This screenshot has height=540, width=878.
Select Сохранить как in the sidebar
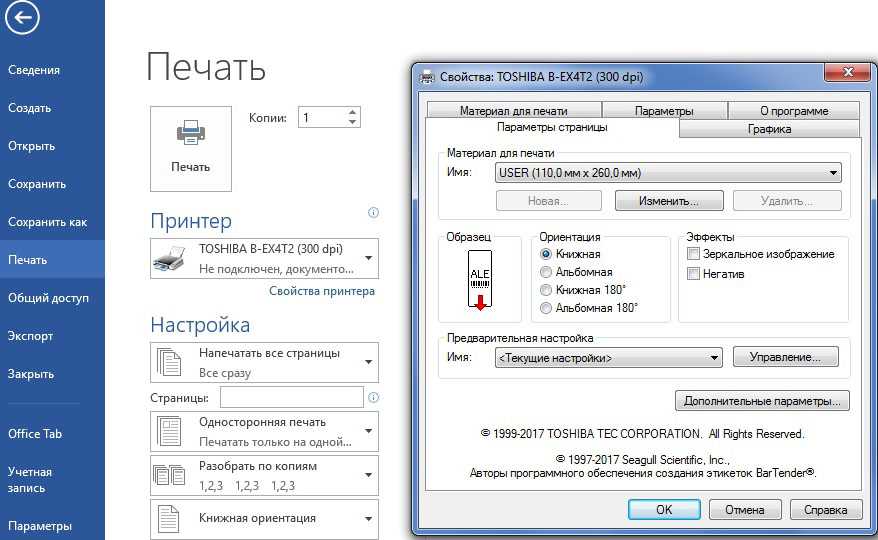(53, 222)
